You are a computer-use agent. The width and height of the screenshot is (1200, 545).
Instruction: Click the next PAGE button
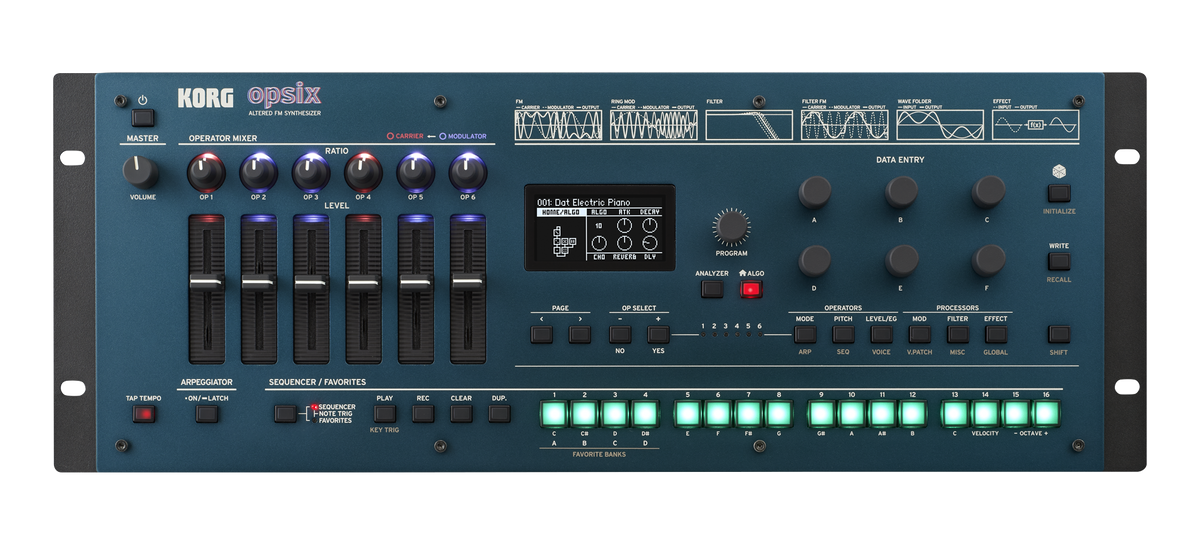[580, 334]
